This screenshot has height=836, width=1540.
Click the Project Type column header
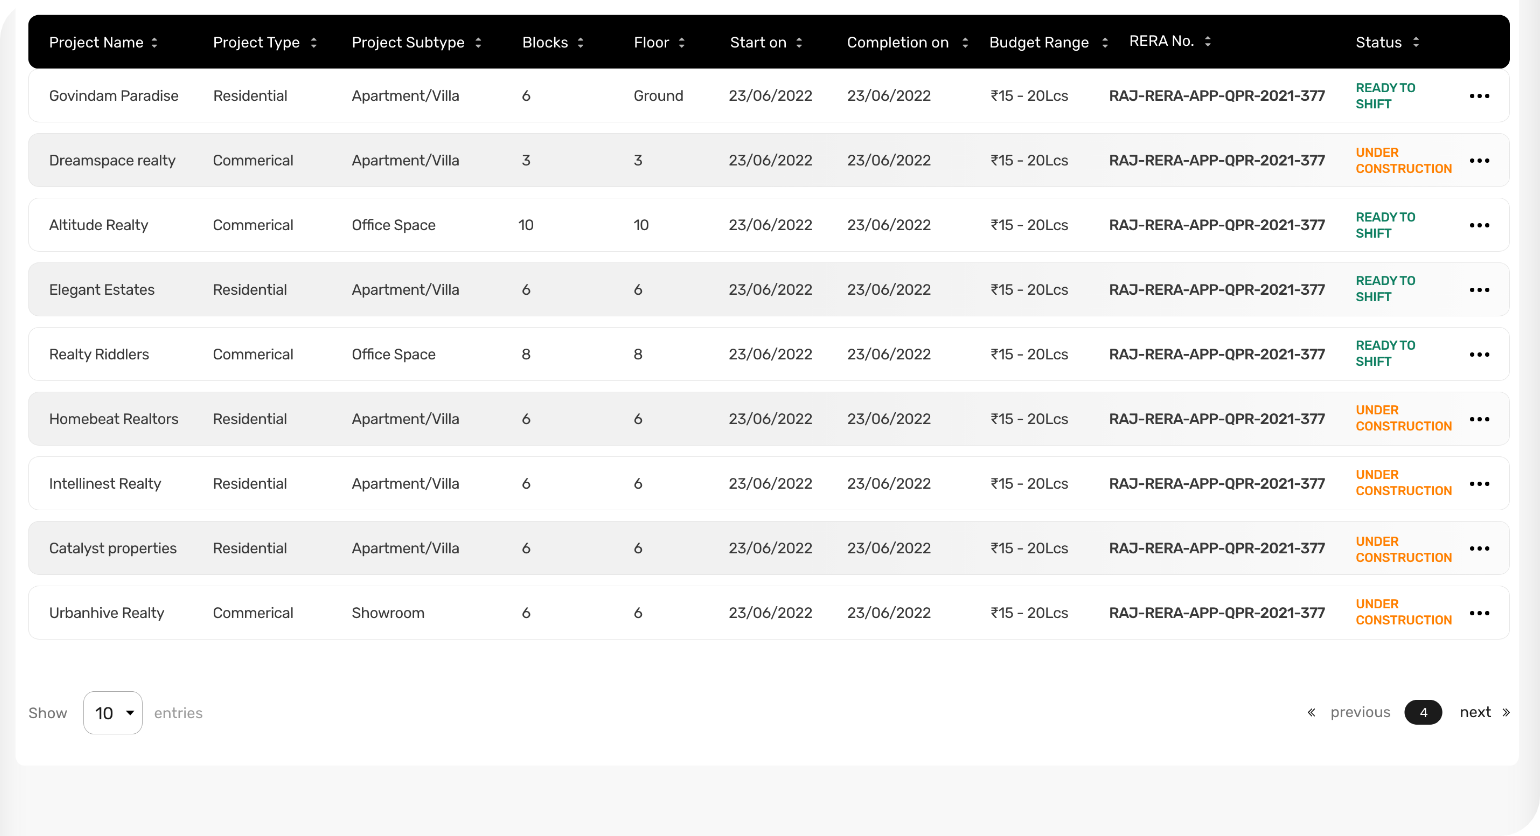click(x=256, y=43)
